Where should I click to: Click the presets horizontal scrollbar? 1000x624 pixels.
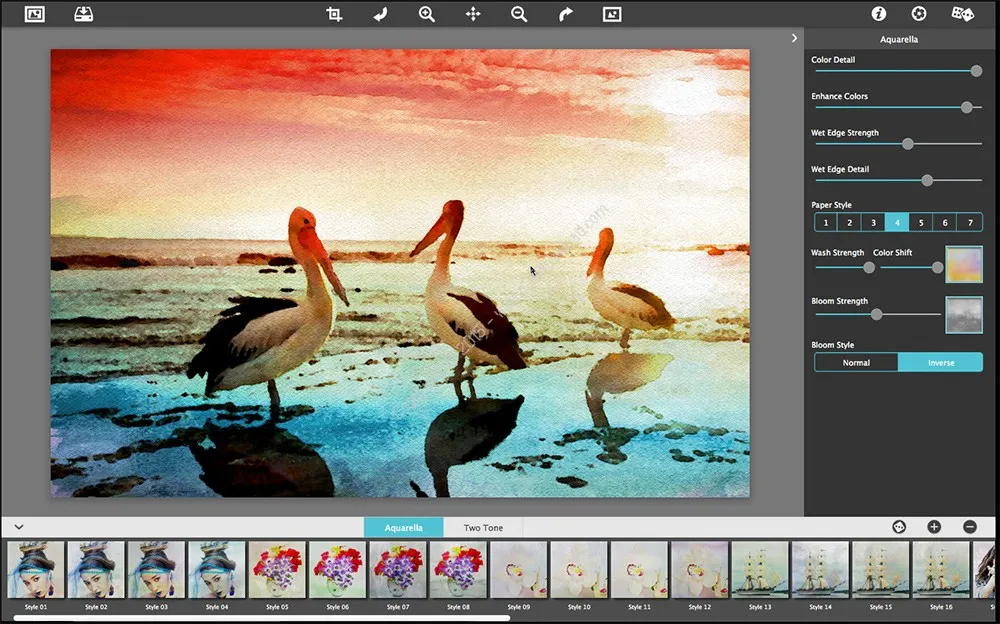261,618
